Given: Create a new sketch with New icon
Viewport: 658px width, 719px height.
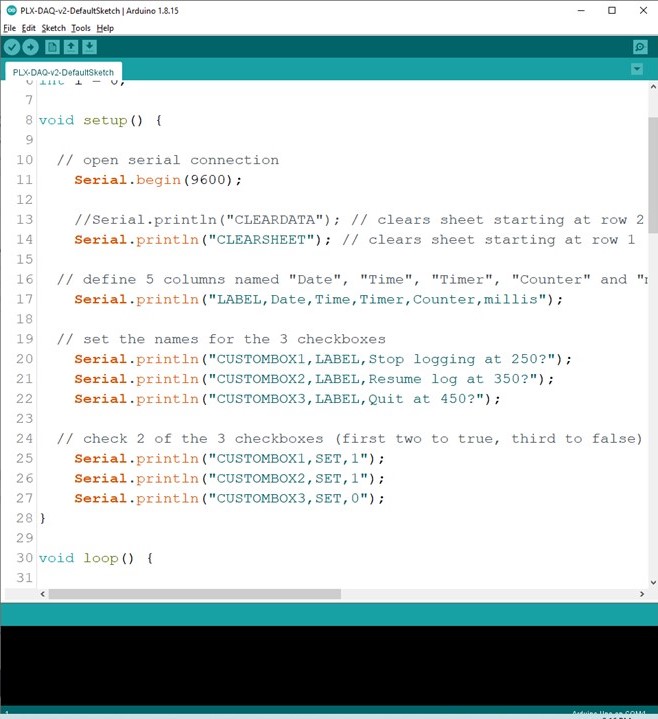Looking at the screenshot, I should [52, 47].
